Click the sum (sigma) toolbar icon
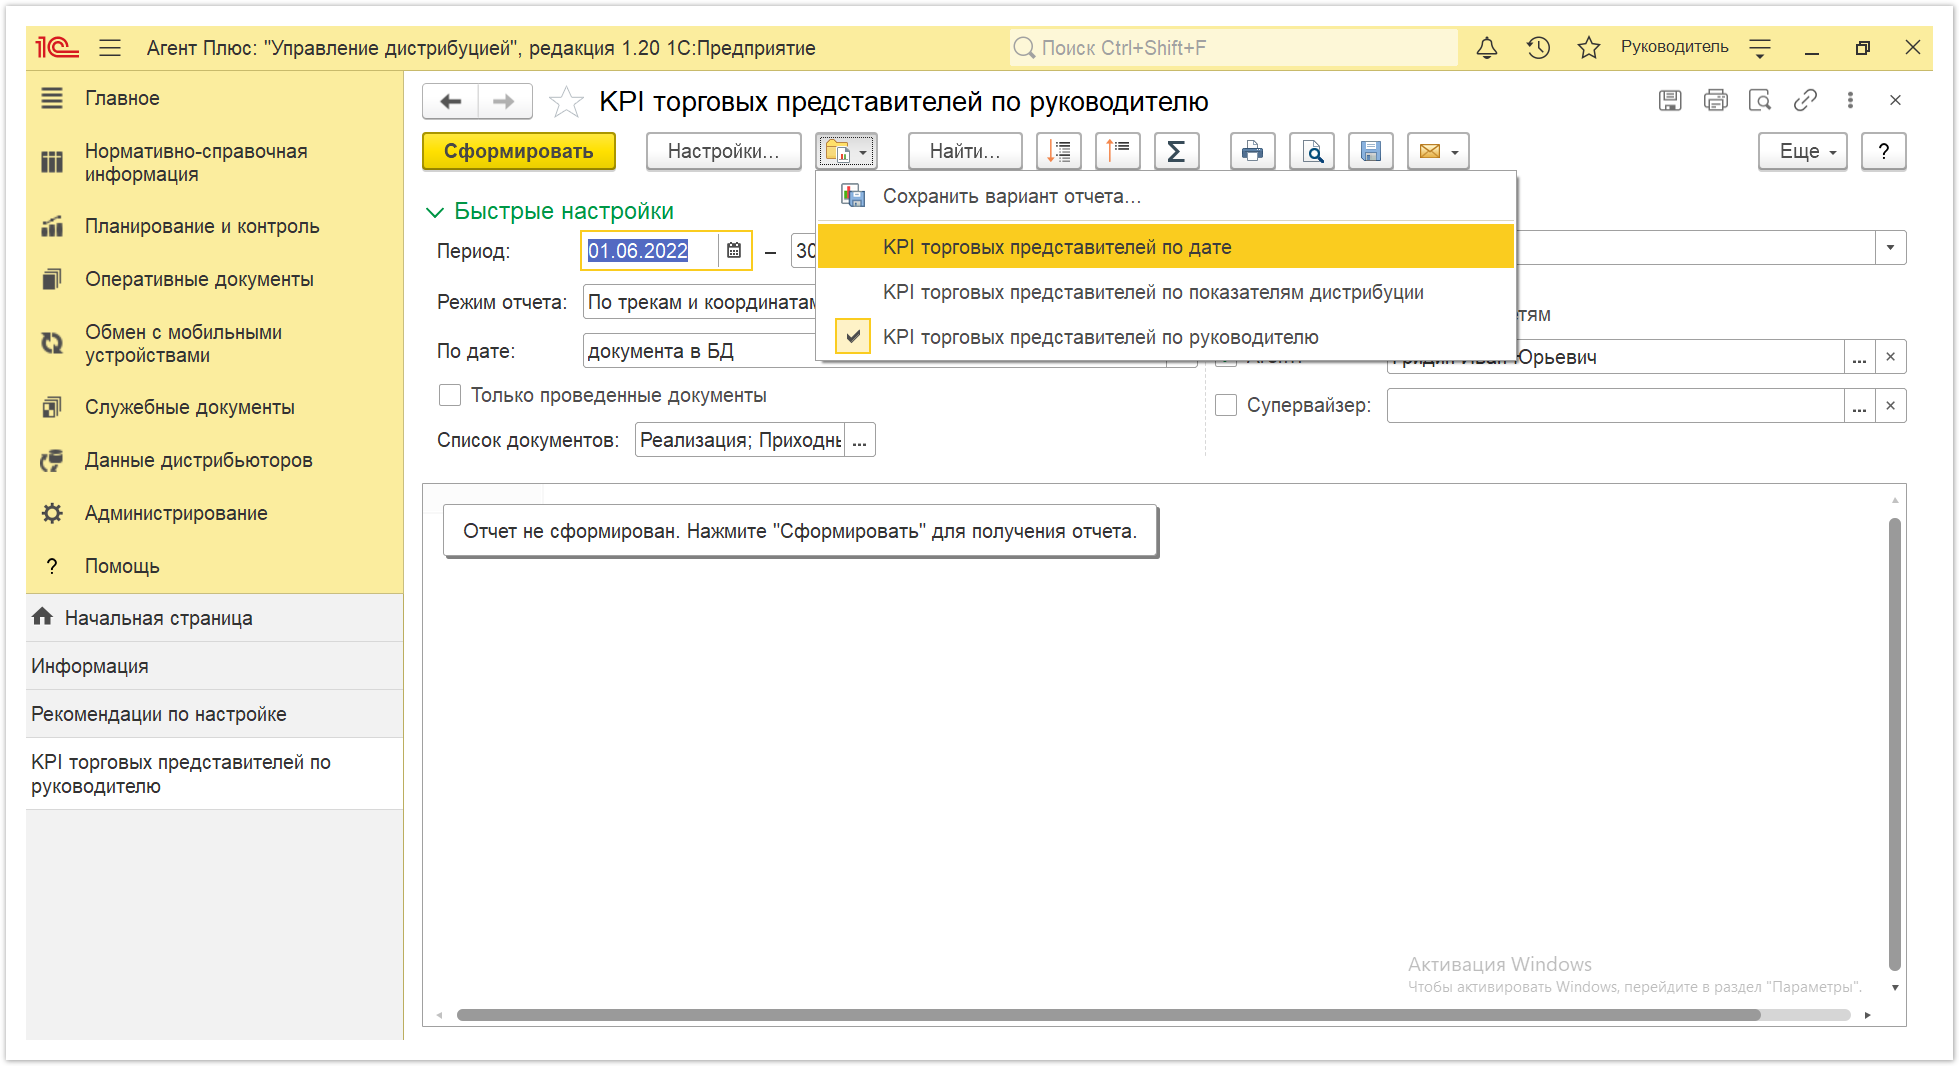The width and height of the screenshot is (1959, 1066). [1176, 151]
